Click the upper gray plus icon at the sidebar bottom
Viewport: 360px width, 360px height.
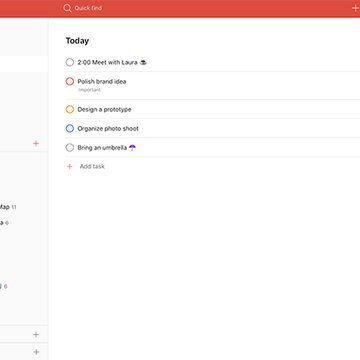[36, 334]
